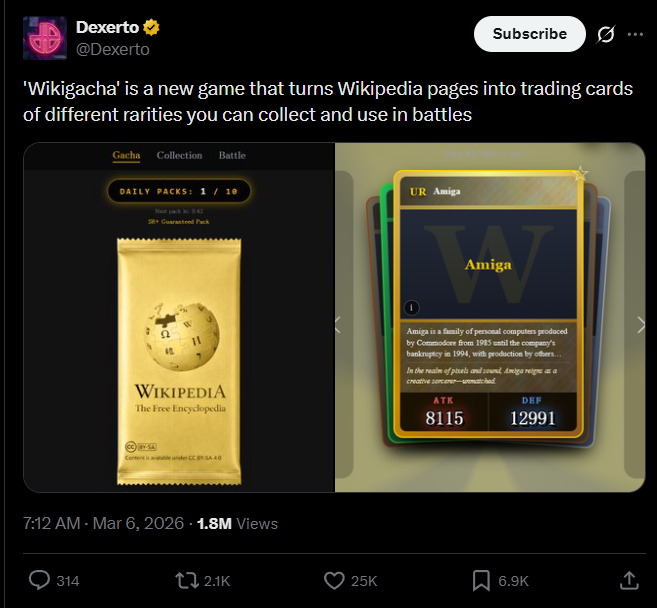Share the post via upload icon

click(629, 580)
